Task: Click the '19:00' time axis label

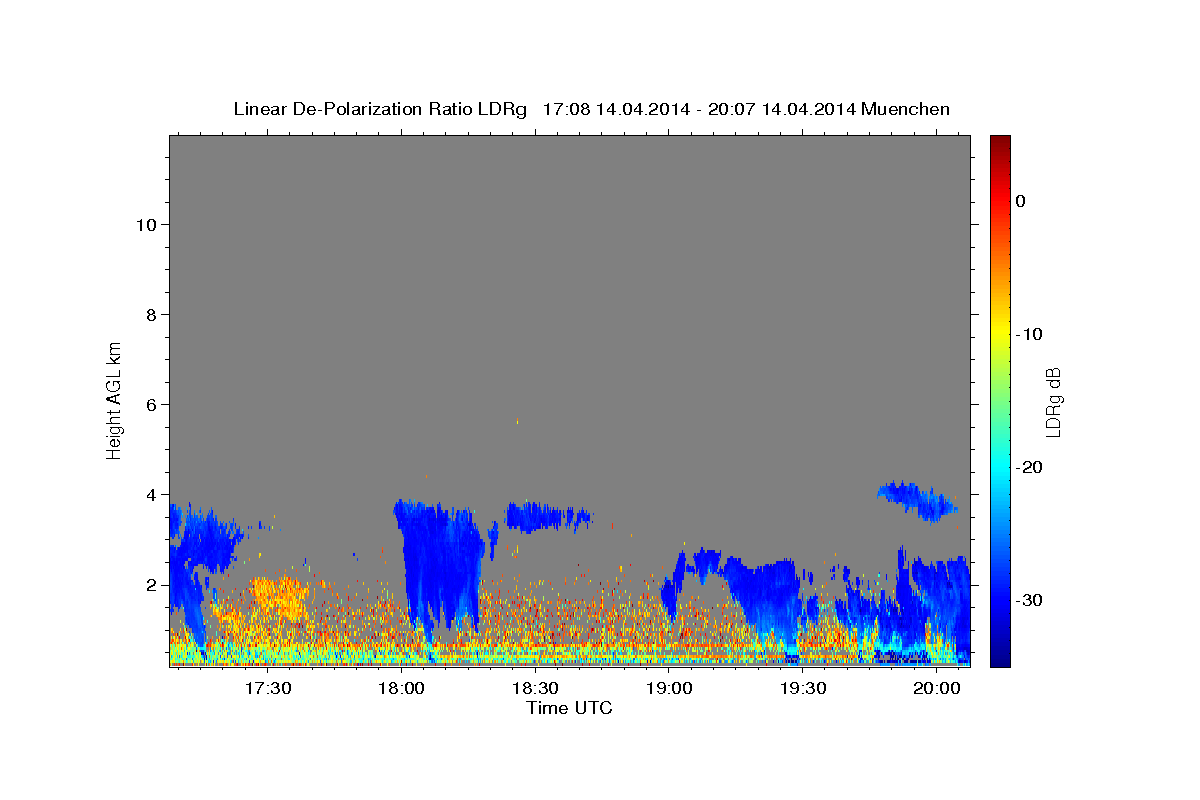Action: click(x=669, y=689)
